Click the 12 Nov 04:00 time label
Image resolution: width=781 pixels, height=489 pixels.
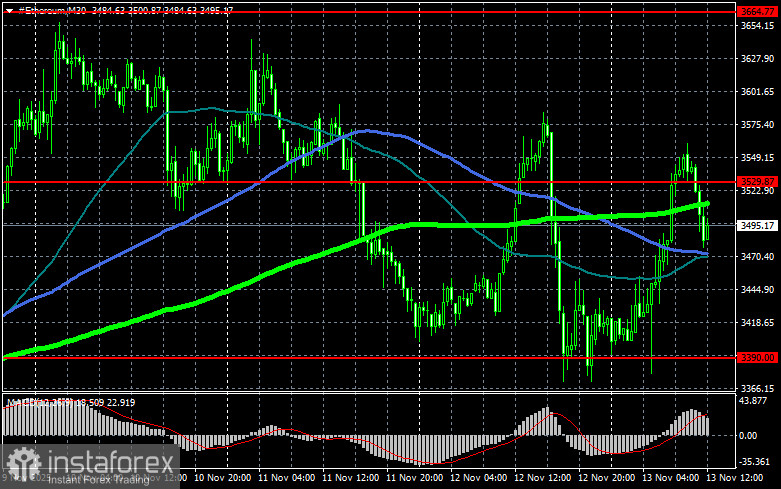479,478
